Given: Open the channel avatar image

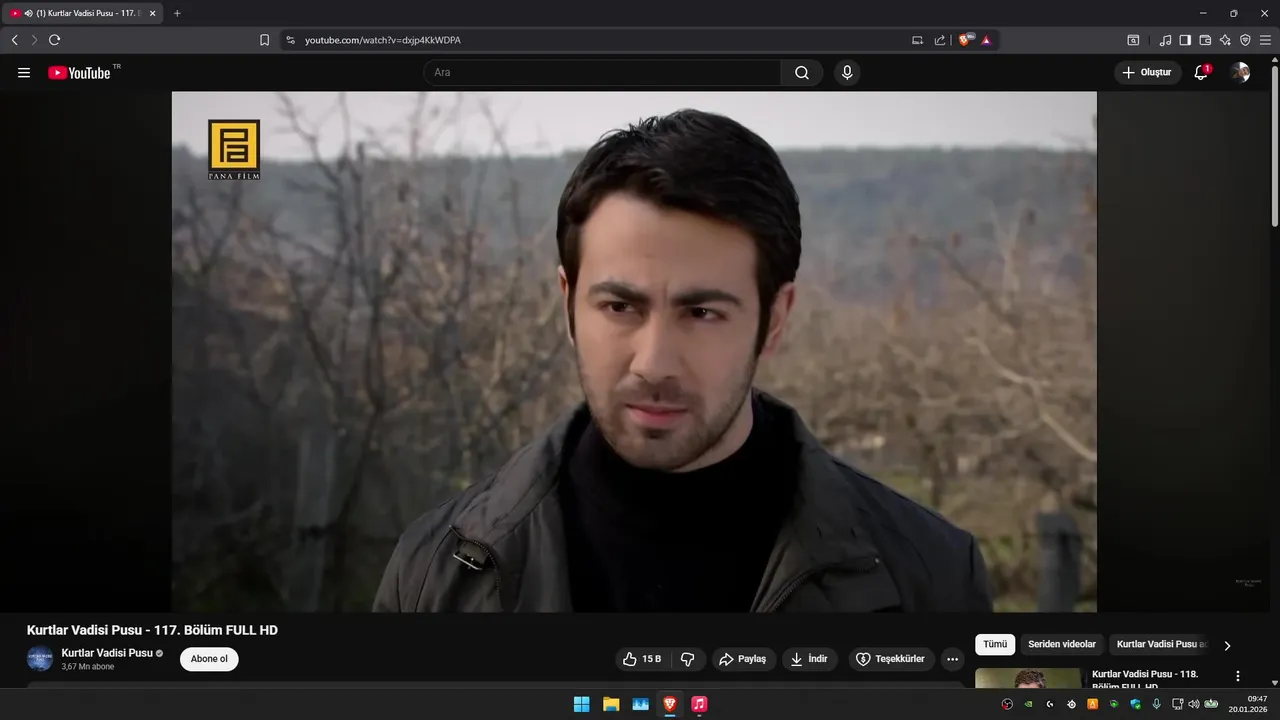Looking at the screenshot, I should point(40,659).
